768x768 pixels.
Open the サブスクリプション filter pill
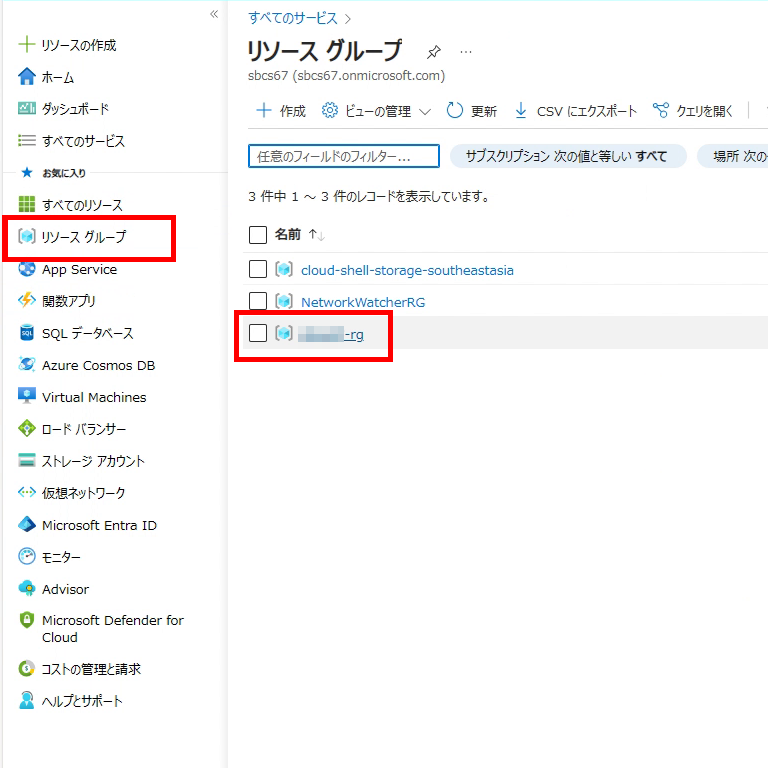[x=568, y=156]
